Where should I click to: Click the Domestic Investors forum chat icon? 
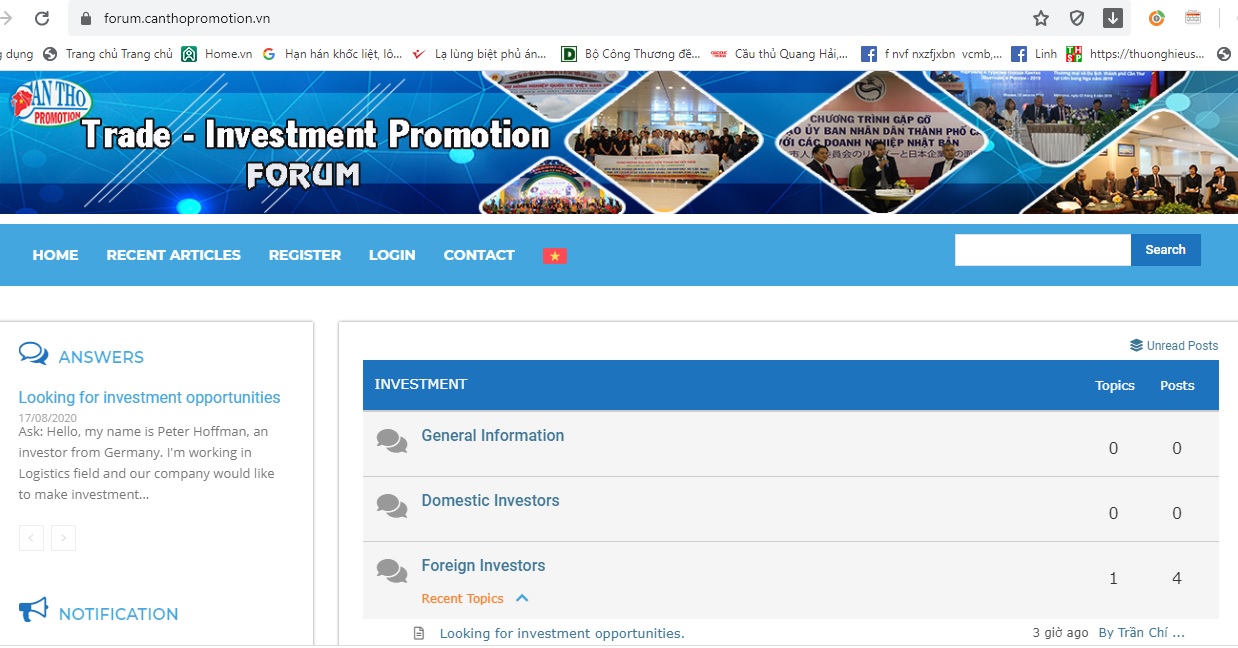[x=392, y=506]
